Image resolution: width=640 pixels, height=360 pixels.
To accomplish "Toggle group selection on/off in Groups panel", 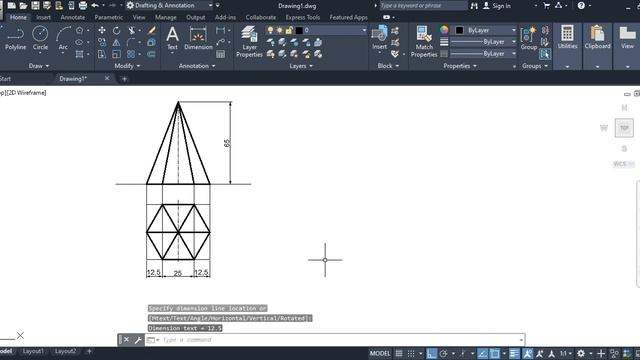I will (545, 54).
